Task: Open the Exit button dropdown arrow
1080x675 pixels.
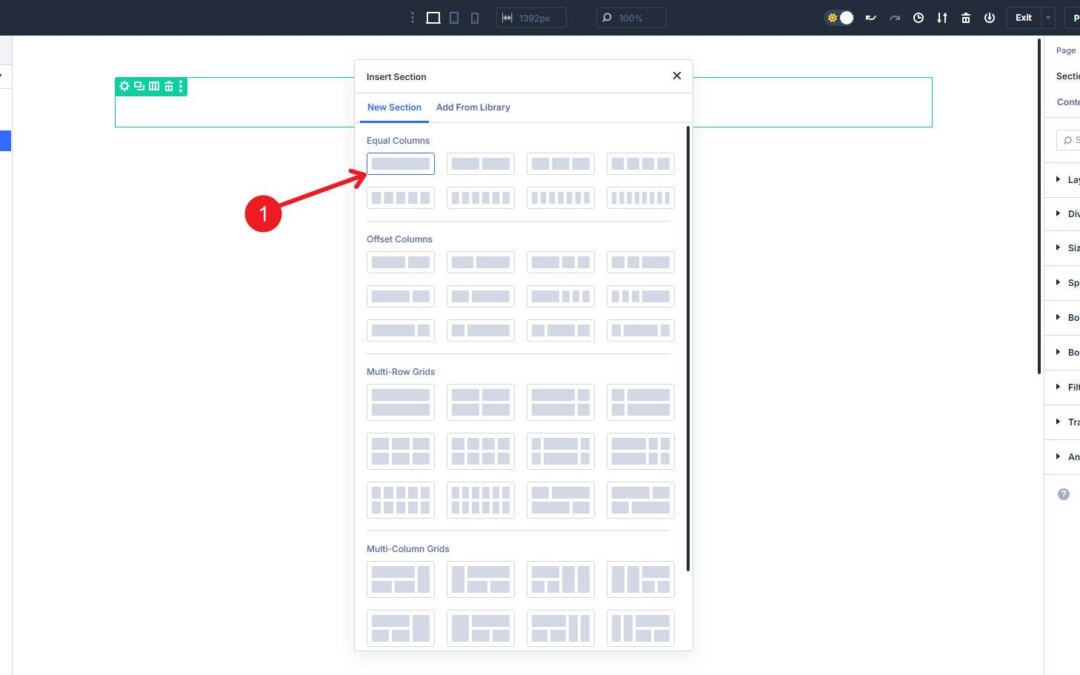Action: [1046, 17]
